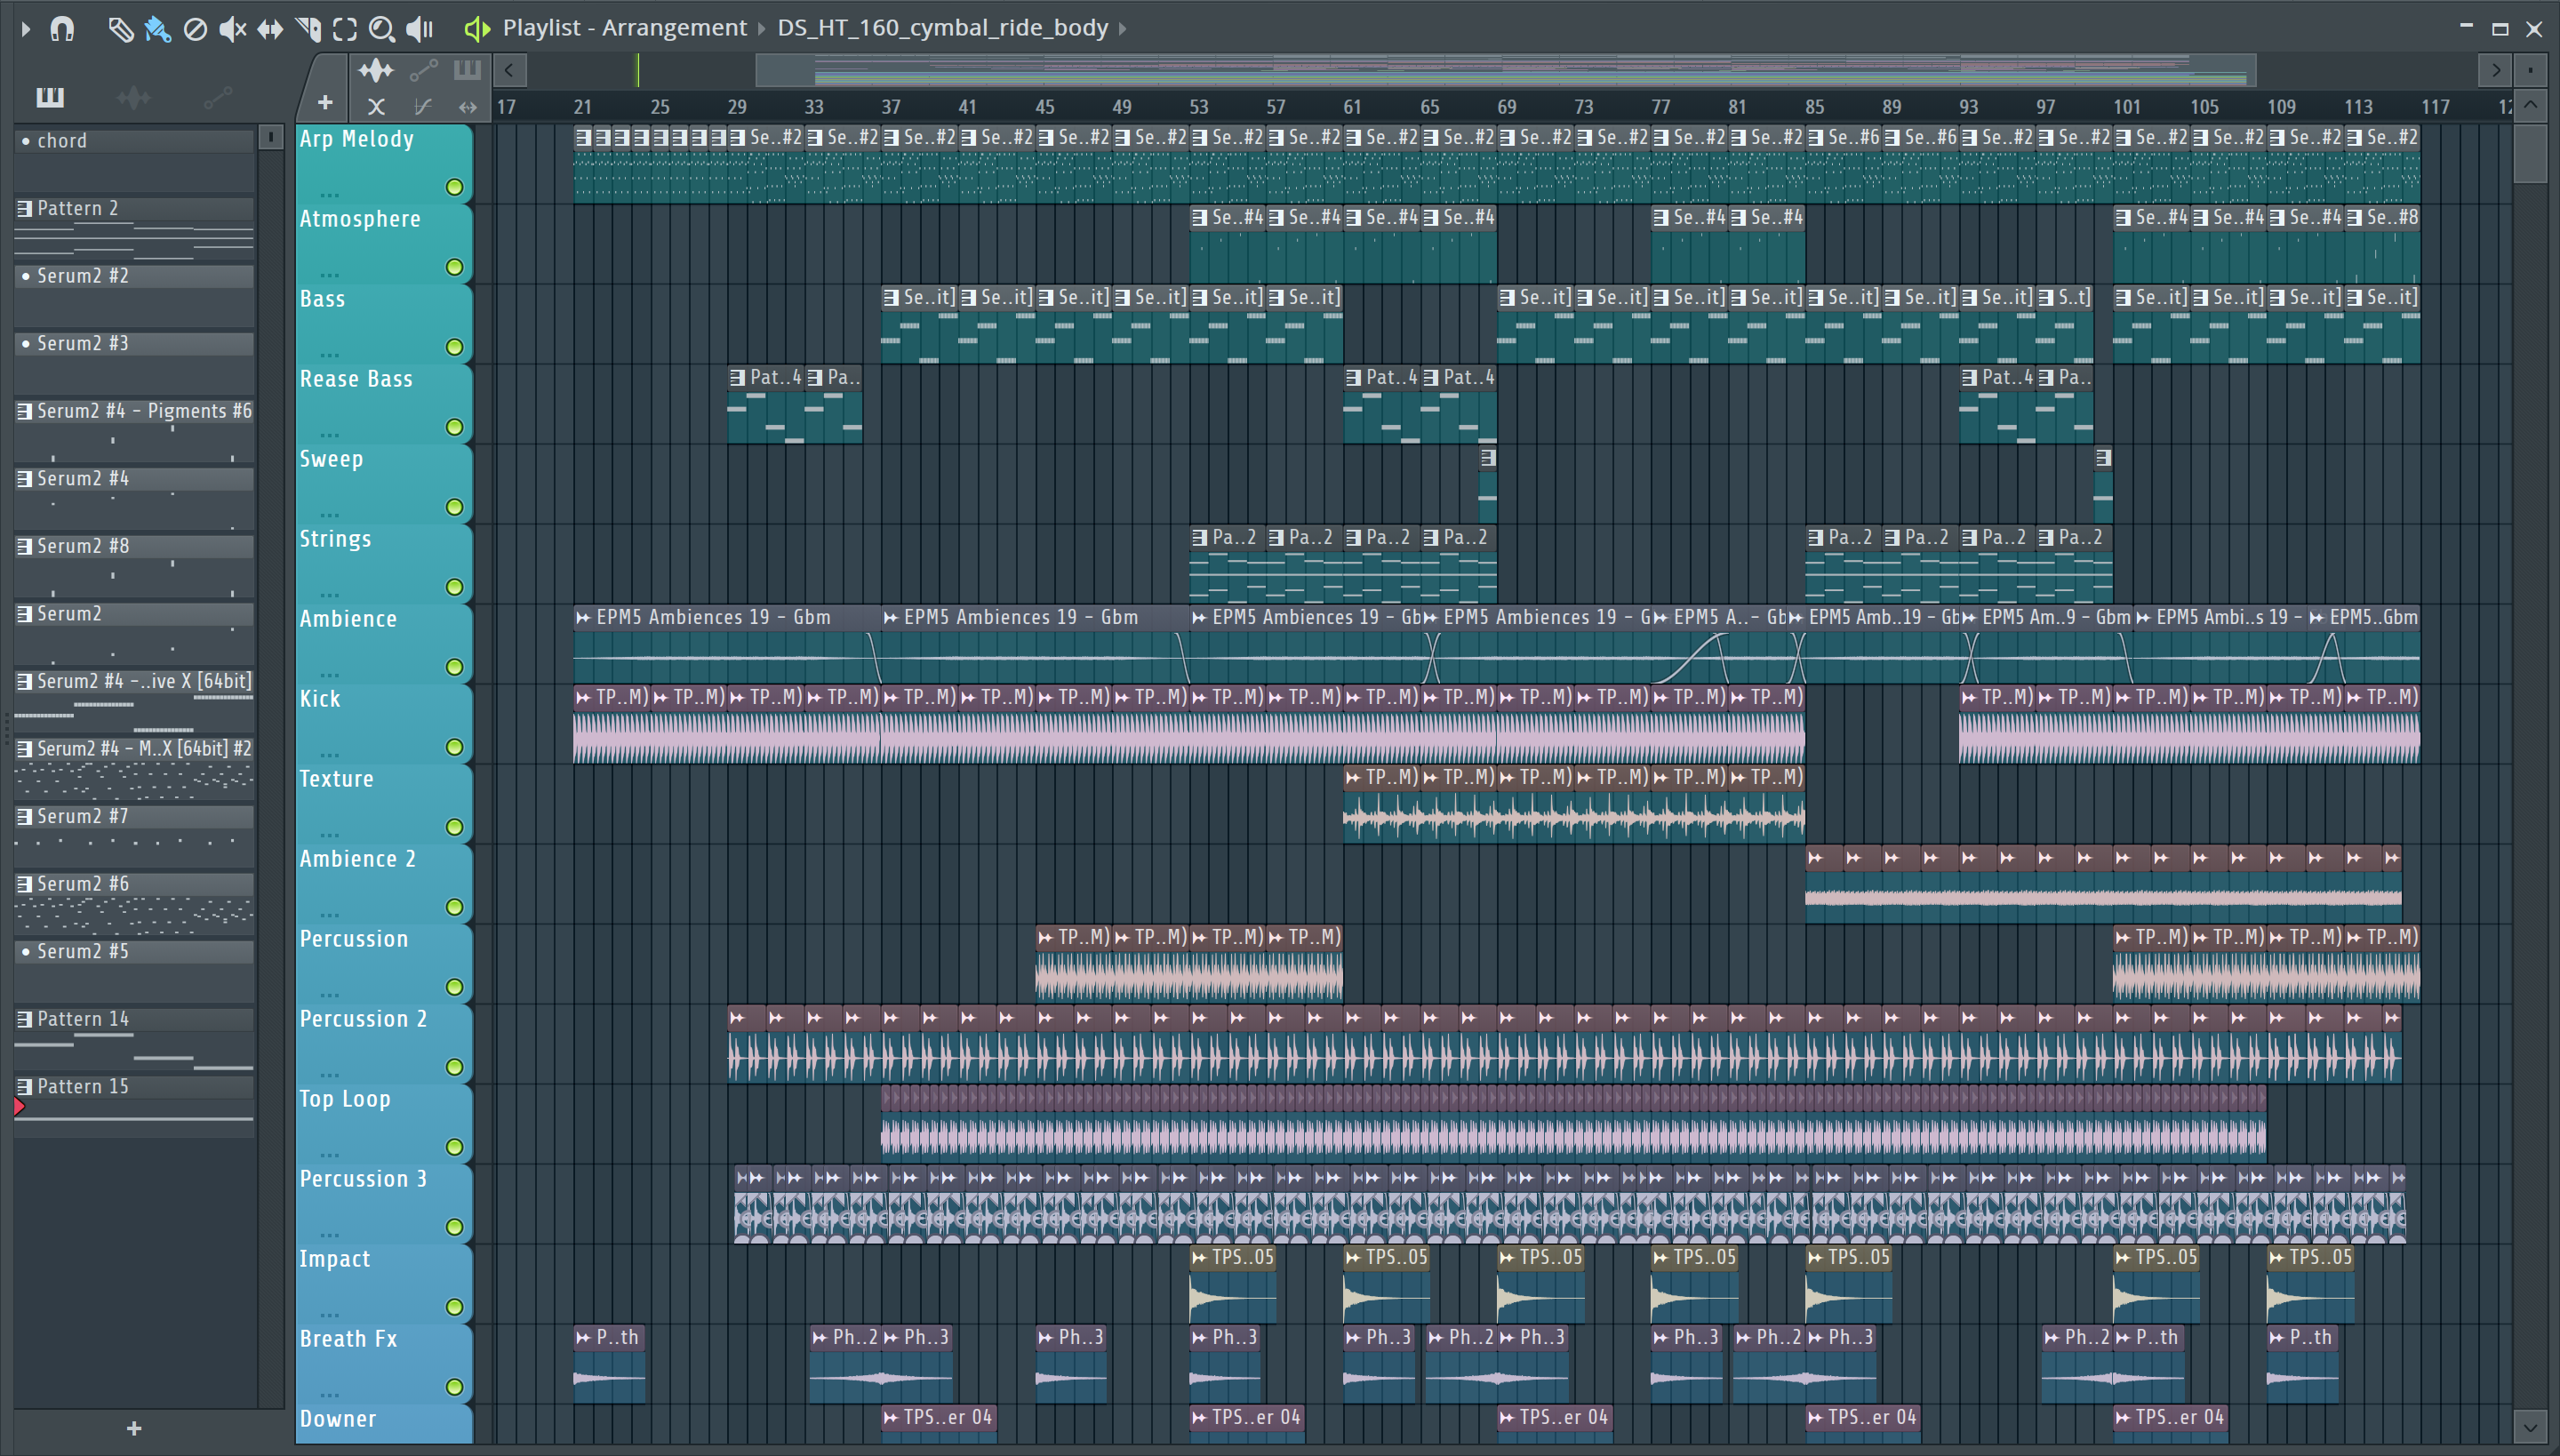Click the automation clip icon in playlist header
Screen dimensions: 2560x1456
tap(423, 70)
